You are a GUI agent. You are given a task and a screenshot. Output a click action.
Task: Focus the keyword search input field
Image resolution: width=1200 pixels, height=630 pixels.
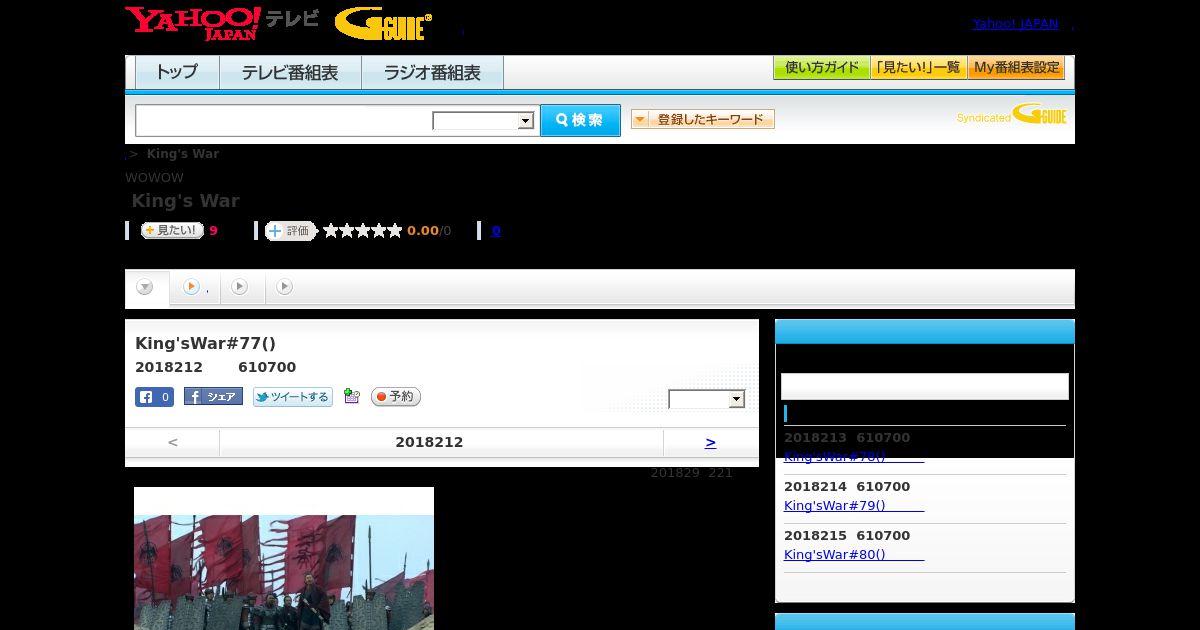click(x=284, y=120)
